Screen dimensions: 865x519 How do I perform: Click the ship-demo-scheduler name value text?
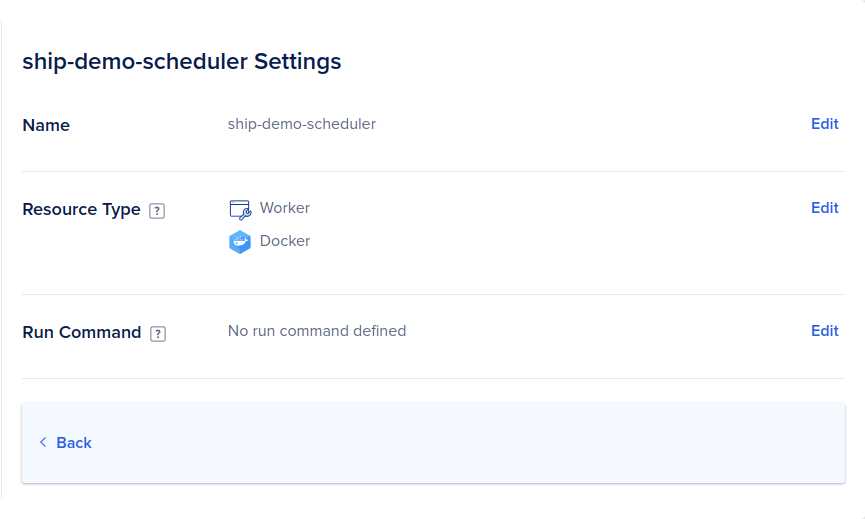[302, 124]
